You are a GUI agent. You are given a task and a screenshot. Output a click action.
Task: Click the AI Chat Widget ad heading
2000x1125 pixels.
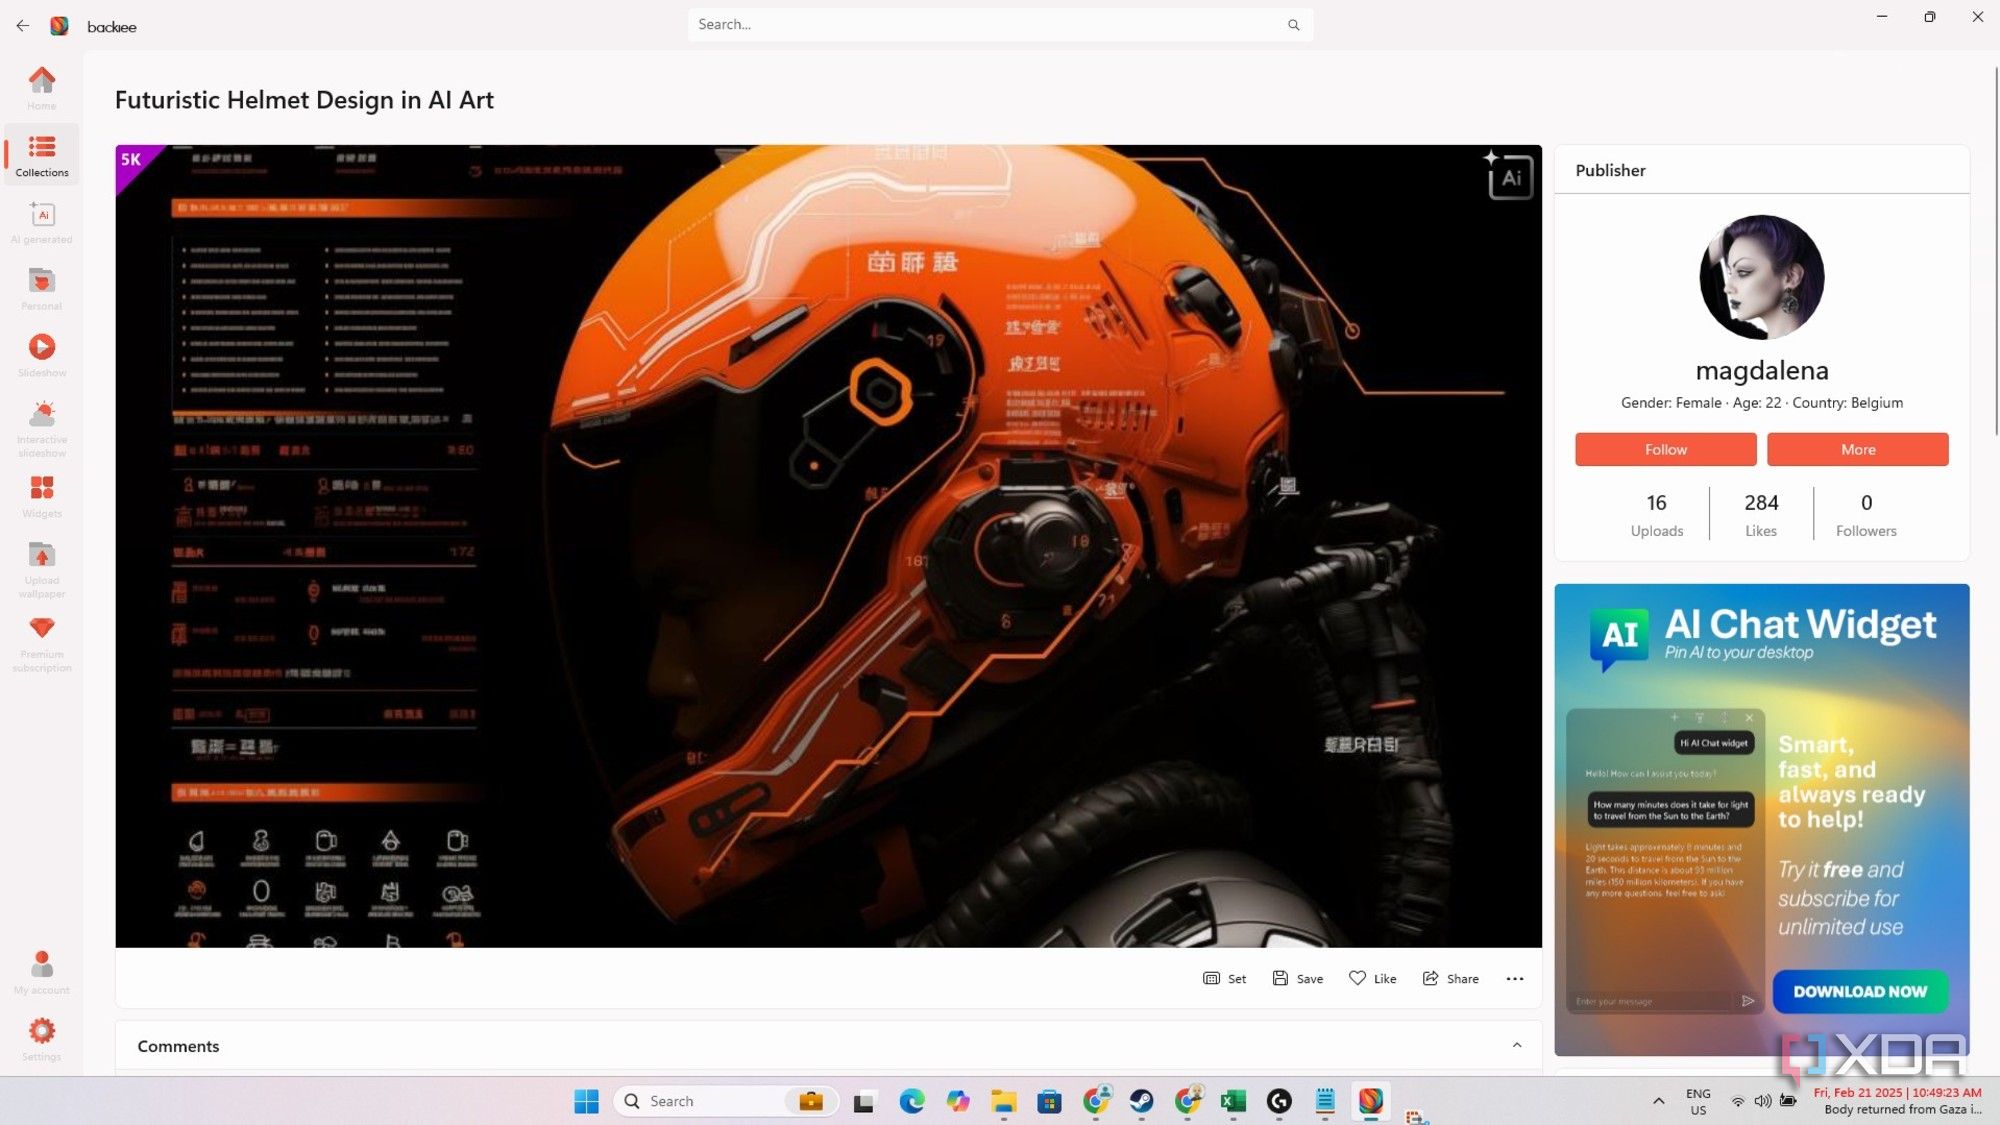(x=1799, y=624)
